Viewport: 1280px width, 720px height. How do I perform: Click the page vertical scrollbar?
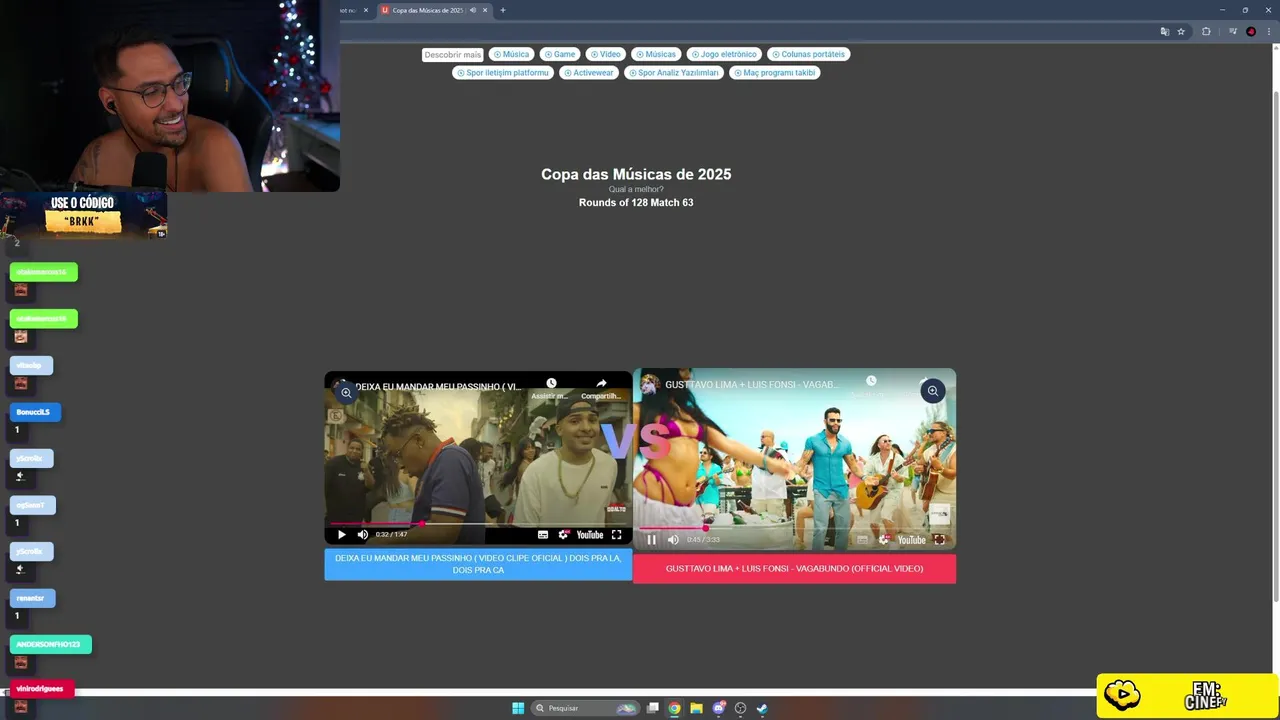coord(1275,345)
